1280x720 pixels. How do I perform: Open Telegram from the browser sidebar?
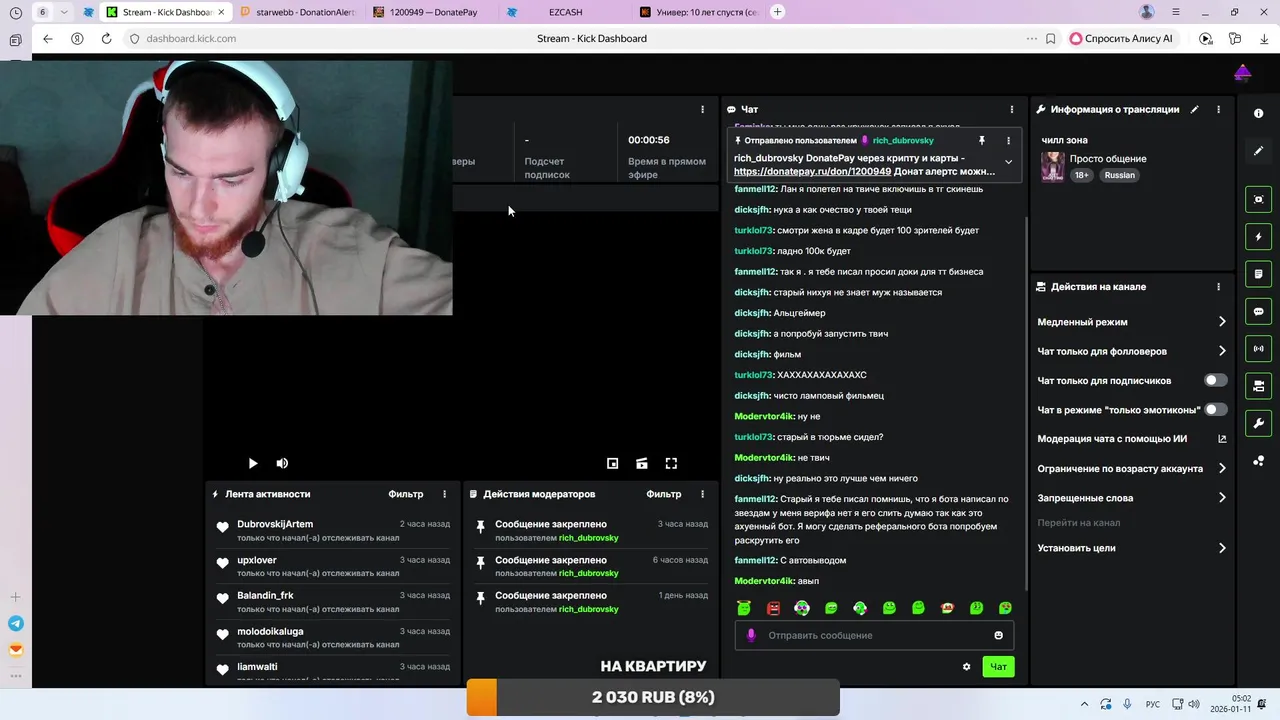[15, 623]
